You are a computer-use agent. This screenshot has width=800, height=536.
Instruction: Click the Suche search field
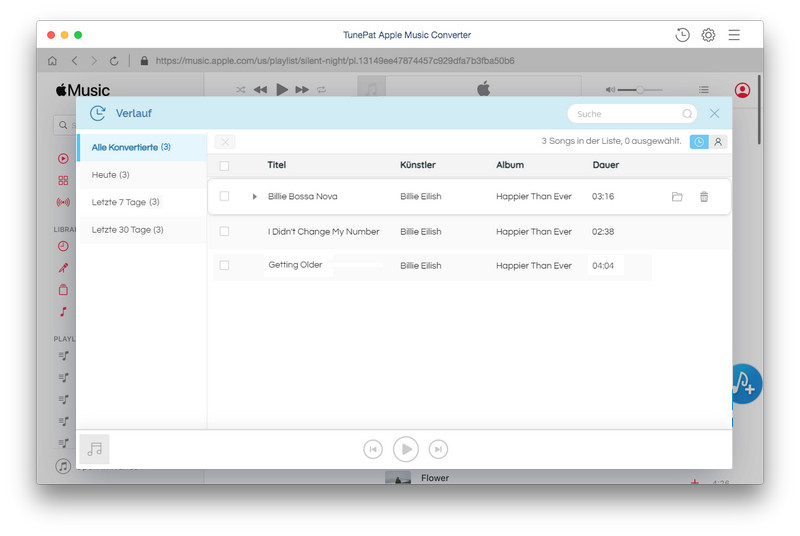click(632, 114)
